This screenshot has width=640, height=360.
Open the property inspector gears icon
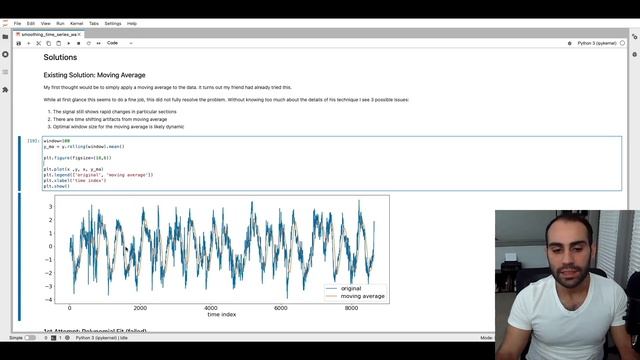(635, 37)
